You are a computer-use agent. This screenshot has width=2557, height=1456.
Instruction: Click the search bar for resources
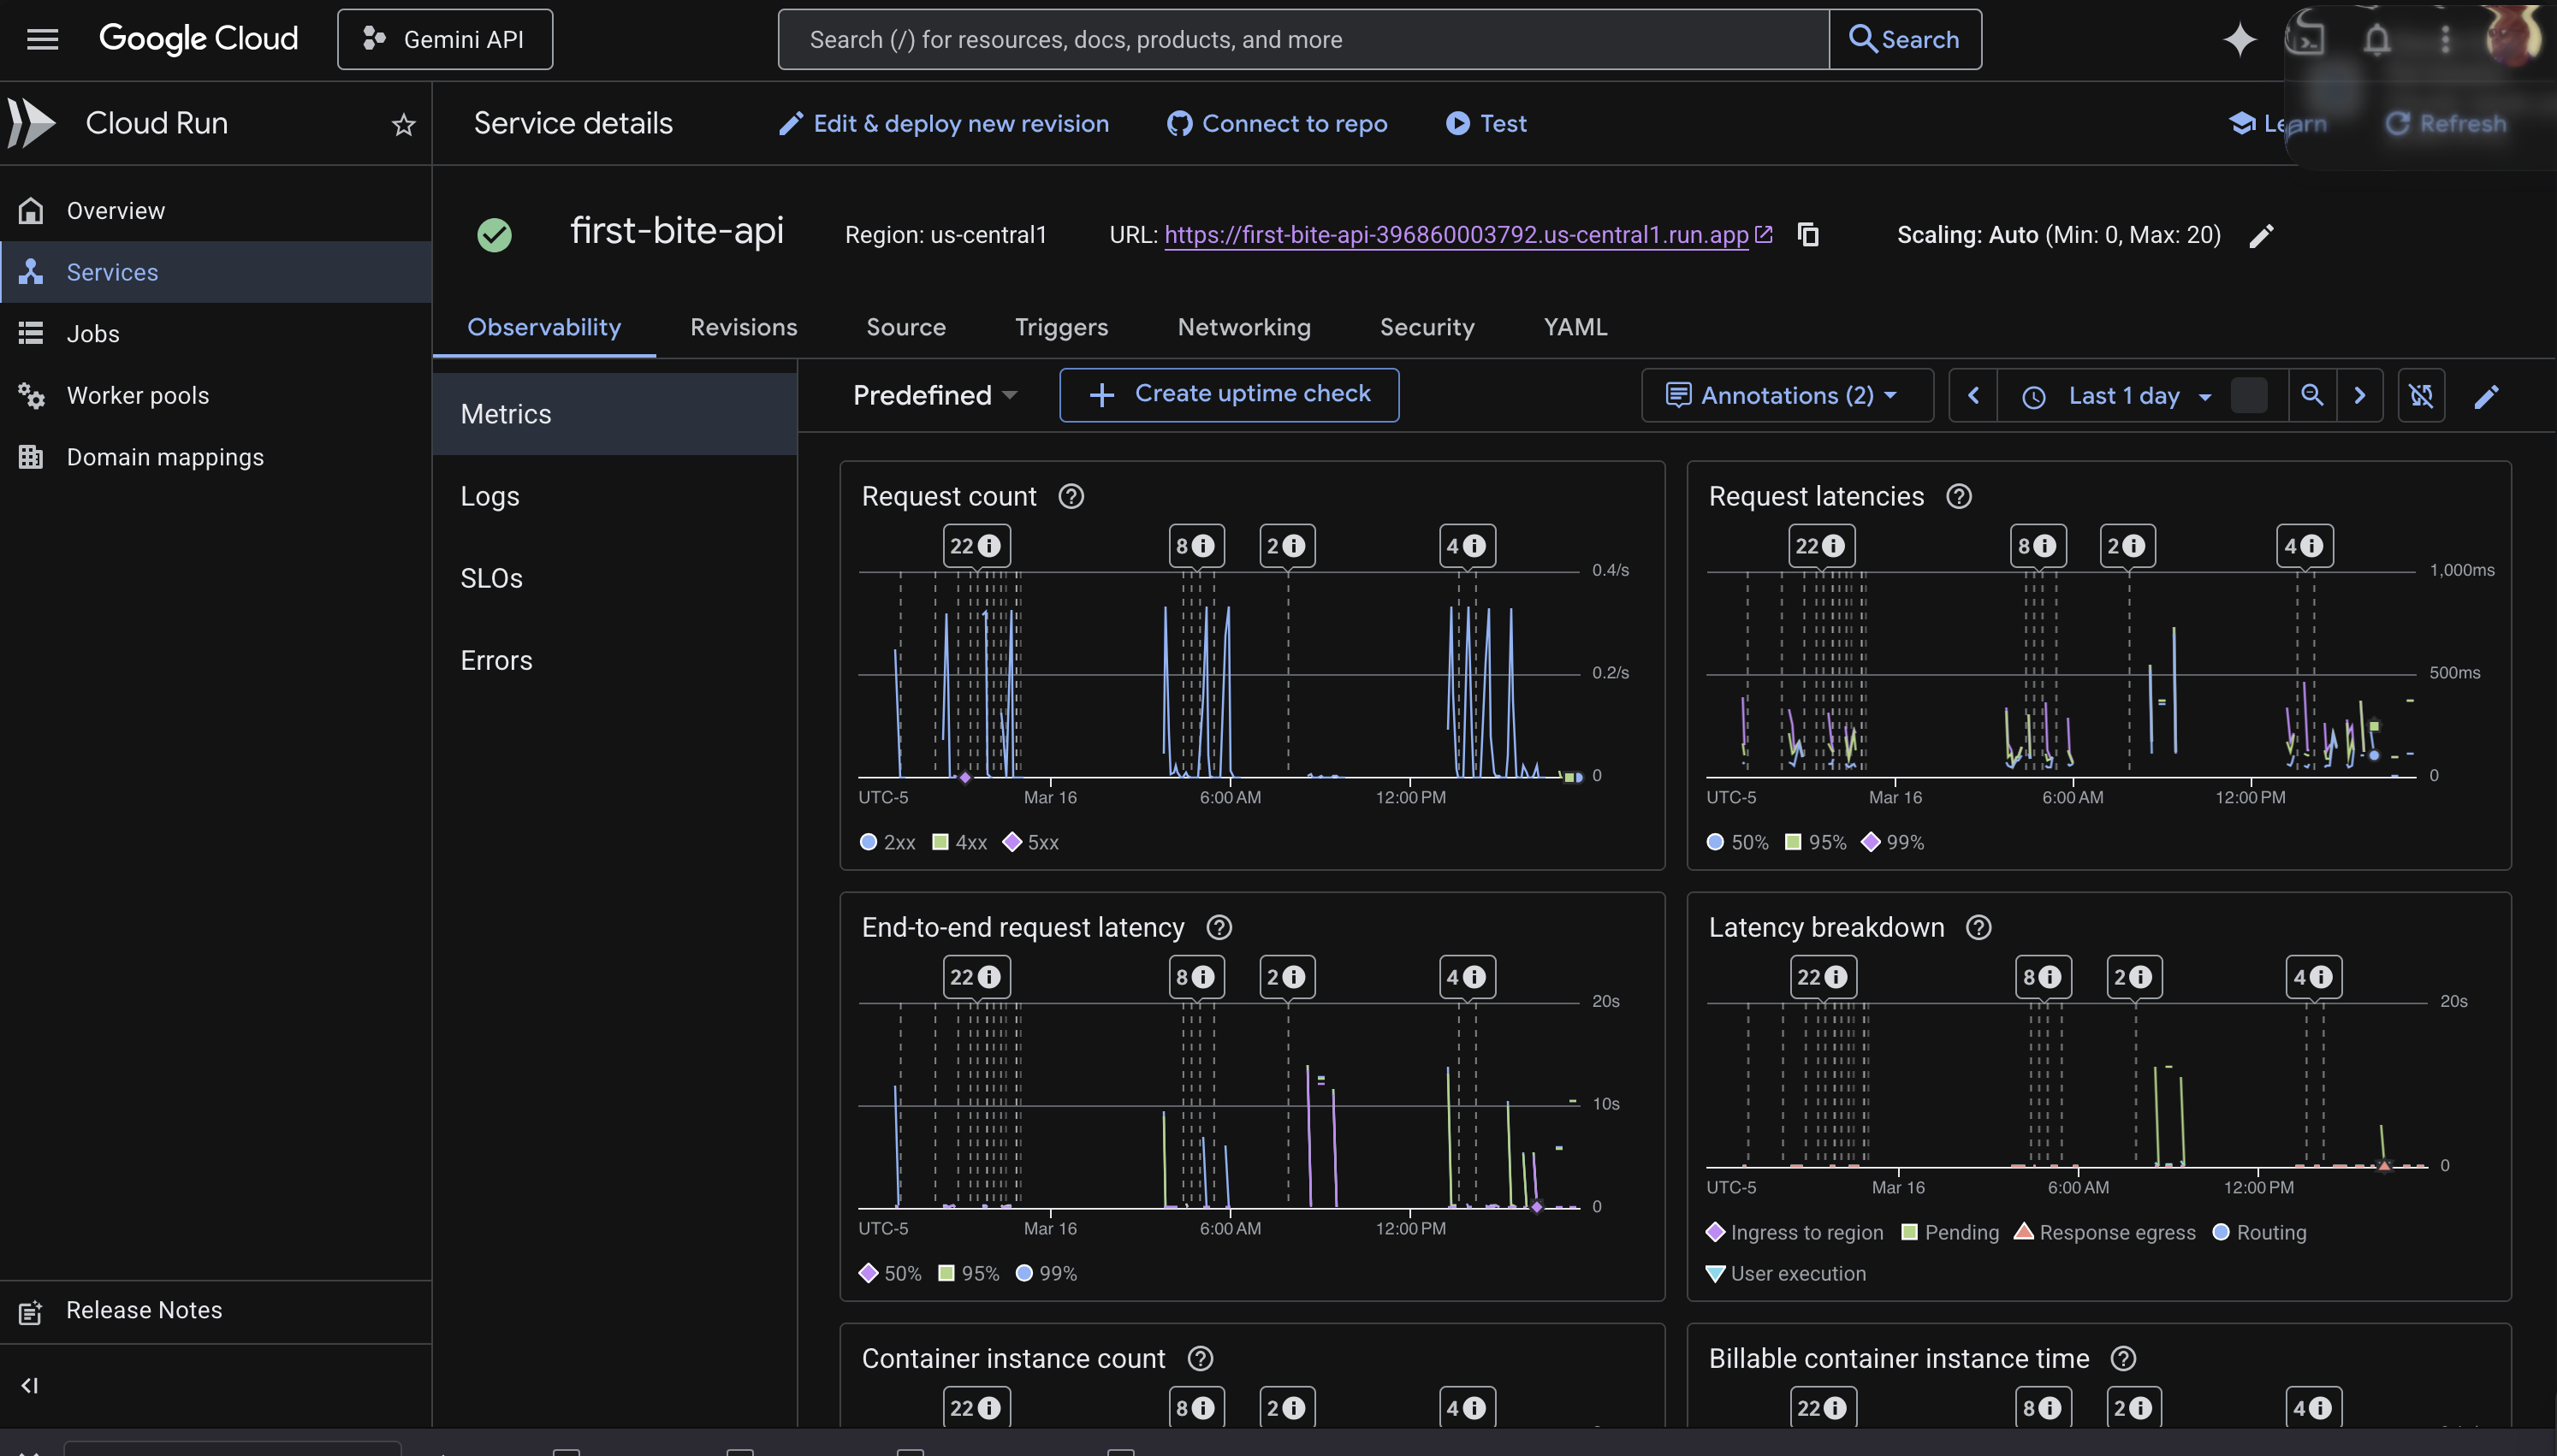[1302, 39]
